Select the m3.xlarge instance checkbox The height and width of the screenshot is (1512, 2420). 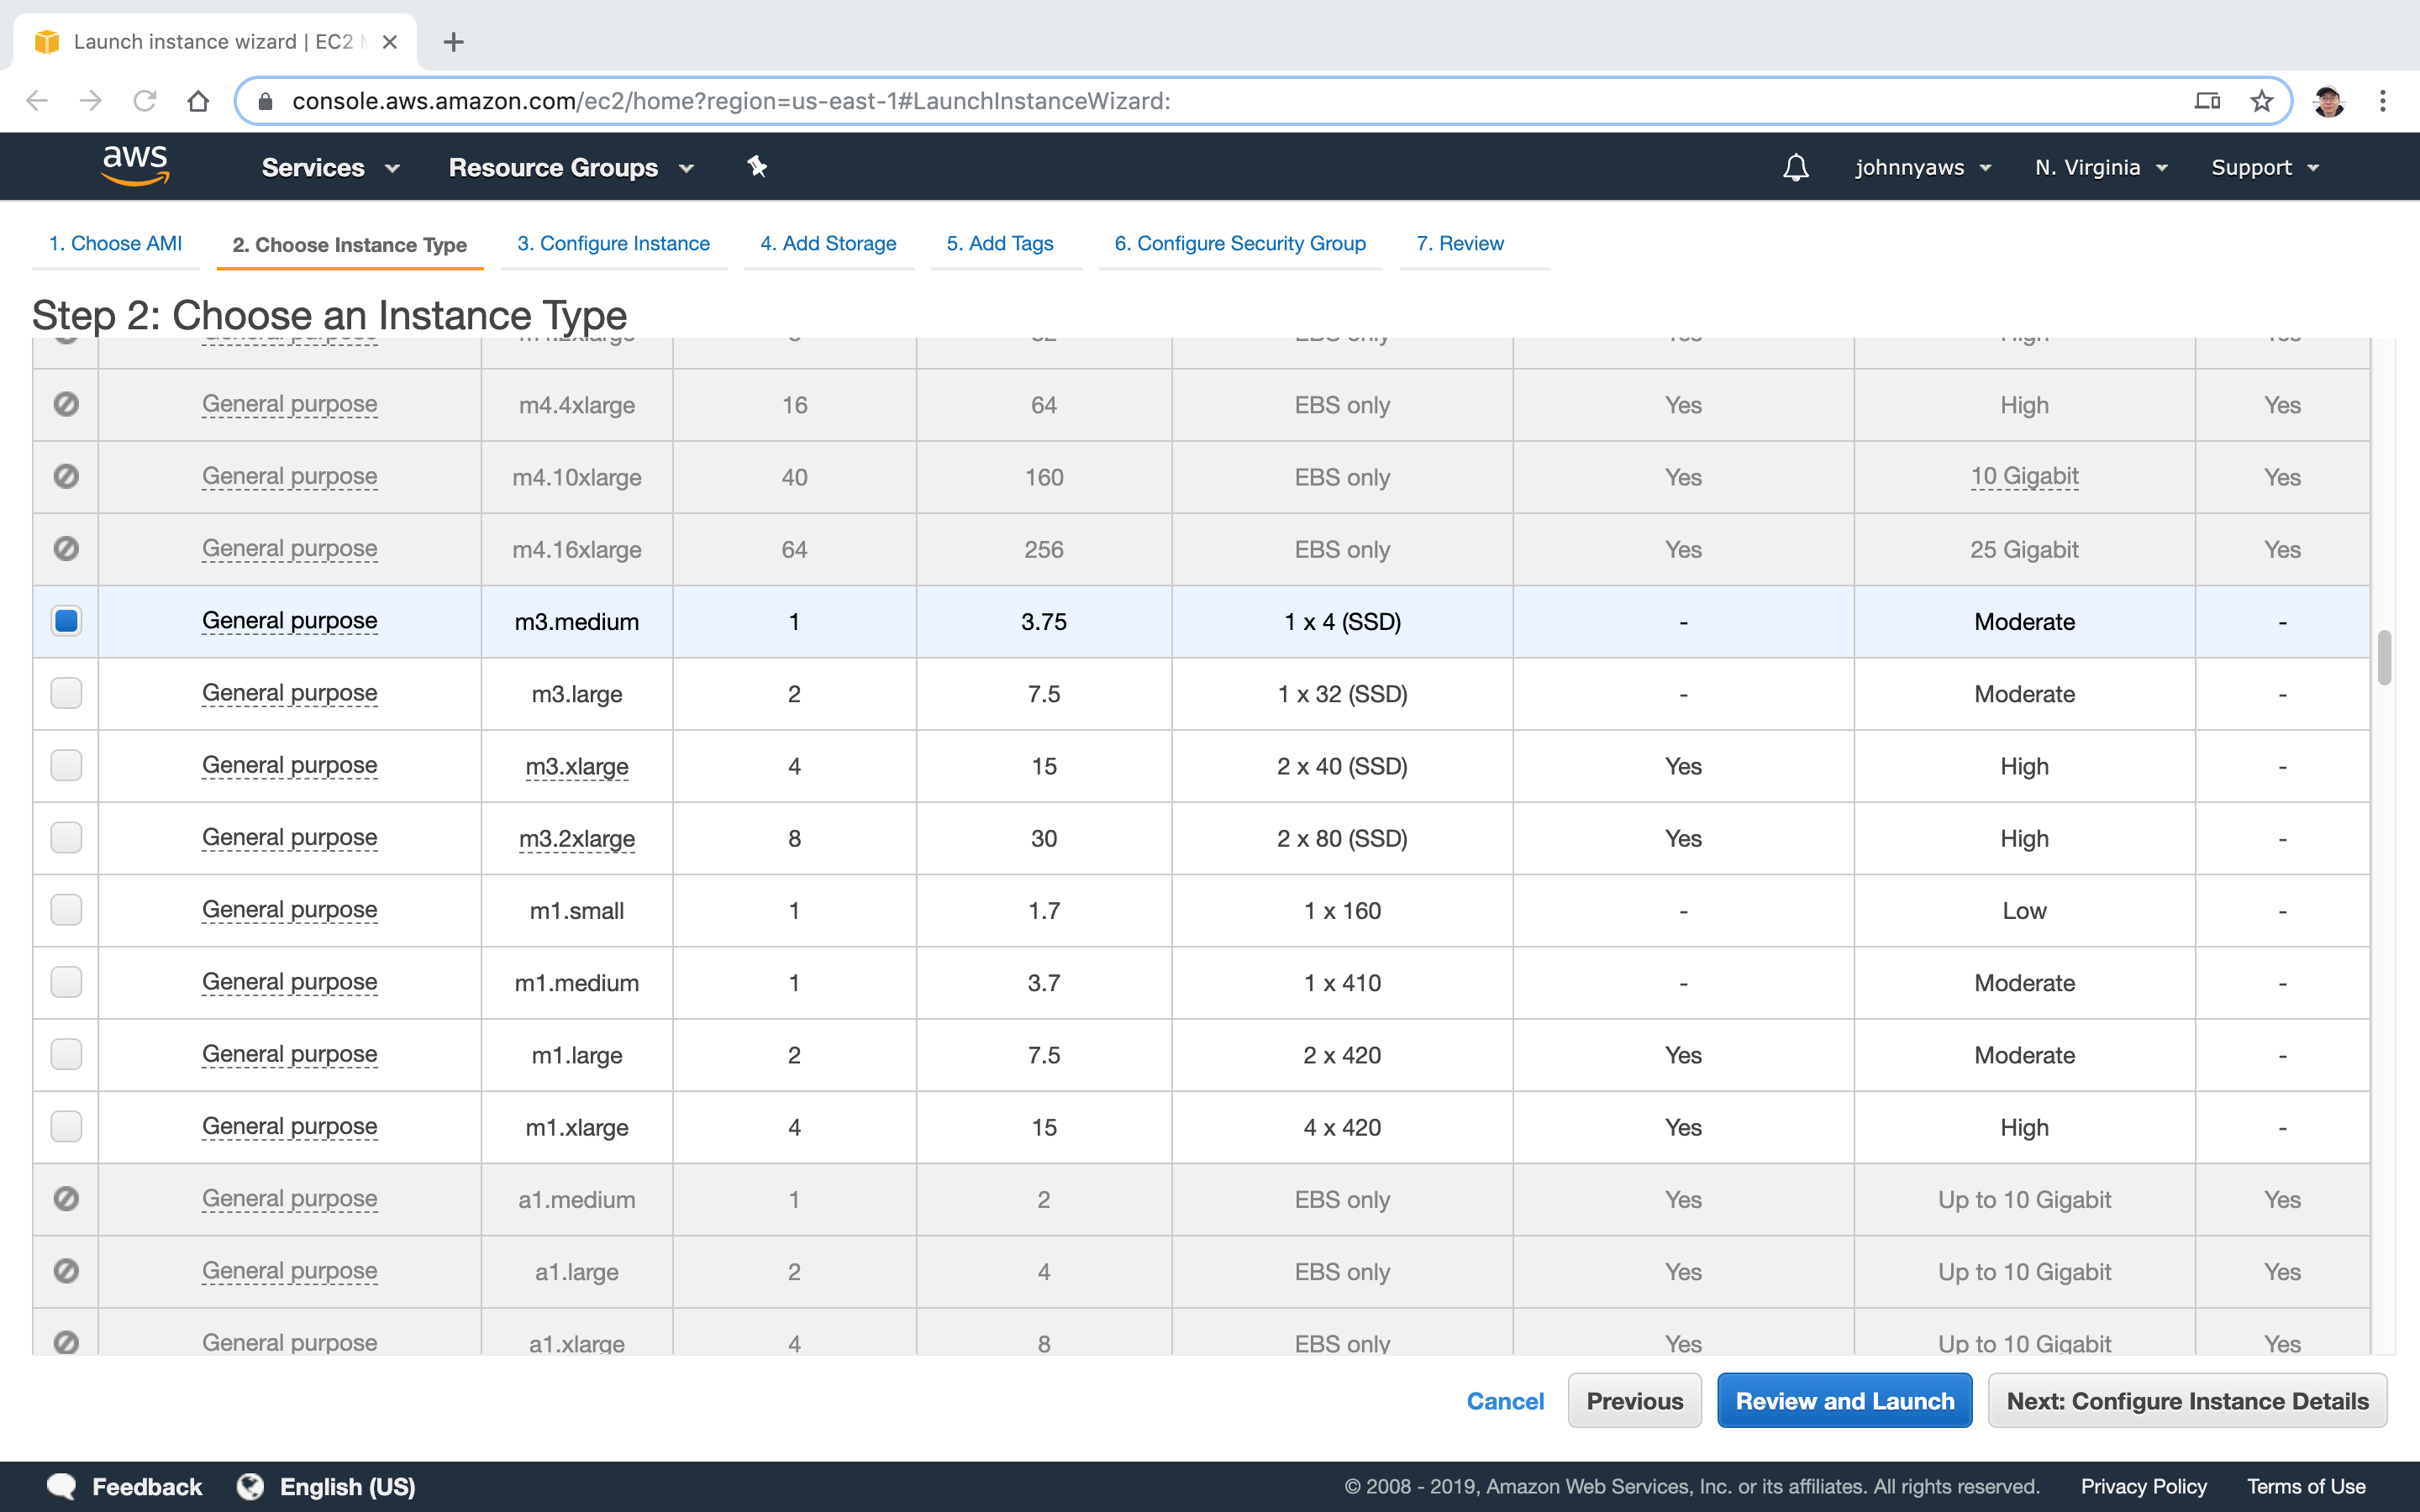[66, 765]
